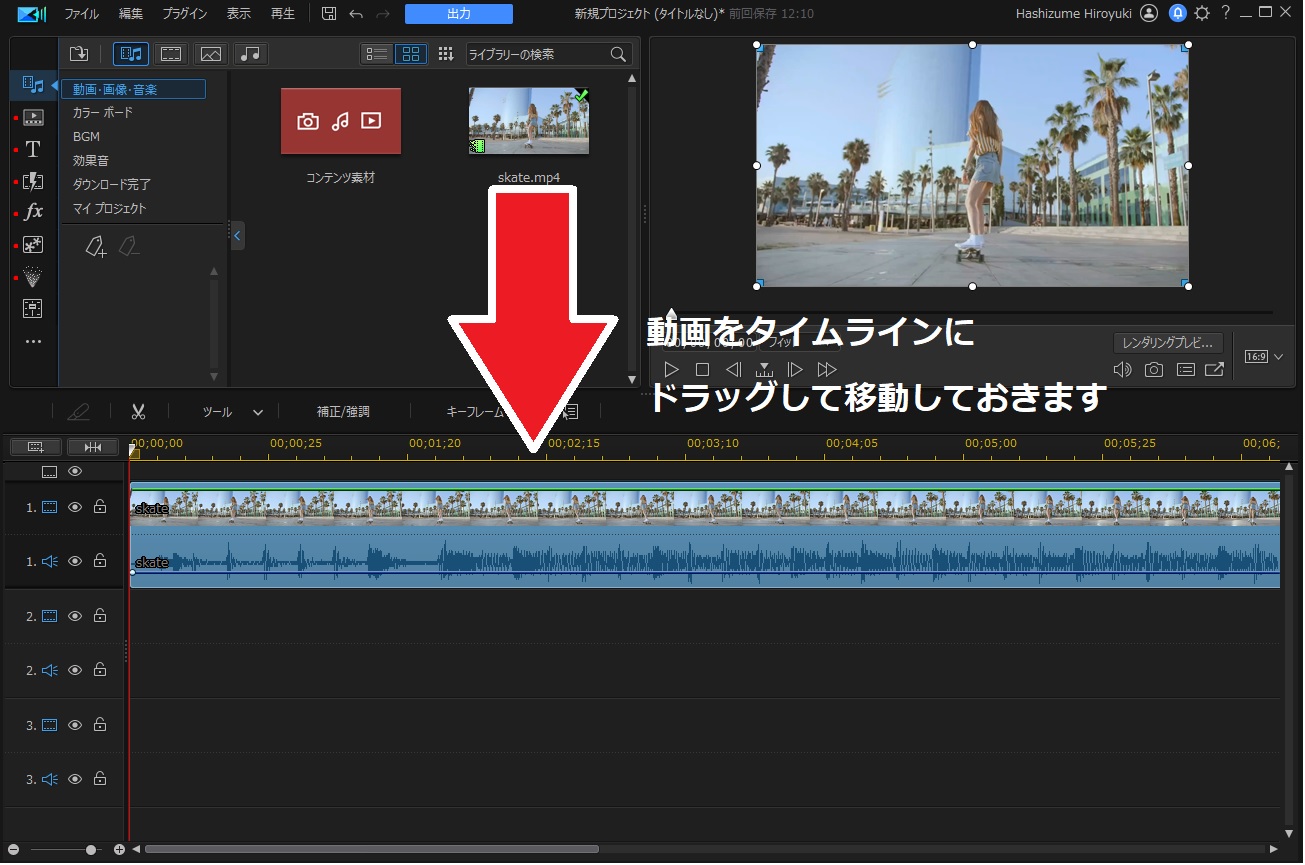Open the track manager add-tracks button
1305x865 pixels.
(36, 446)
